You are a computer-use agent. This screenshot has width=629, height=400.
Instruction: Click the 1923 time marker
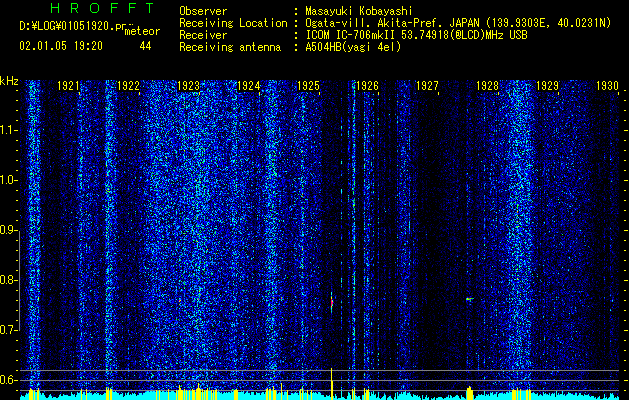(189, 85)
